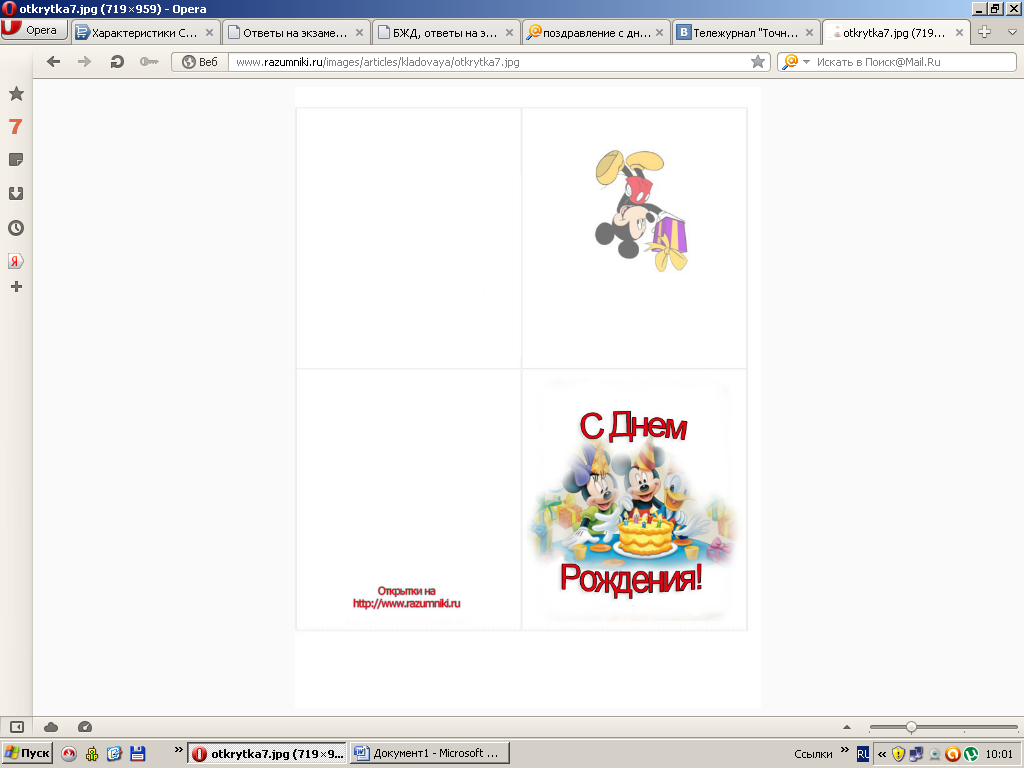Open the closed tabs dropdown arrow

1012,32
